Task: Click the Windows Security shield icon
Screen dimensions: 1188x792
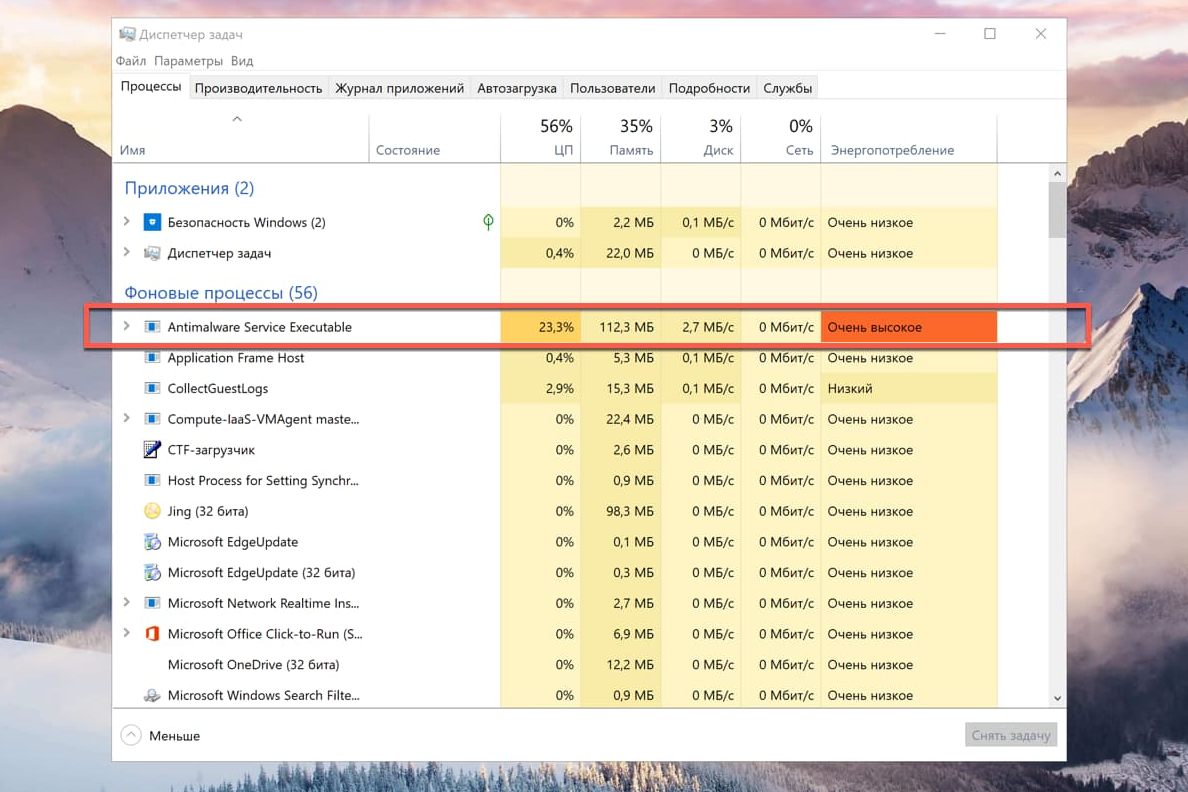Action: pyautogui.click(x=152, y=222)
